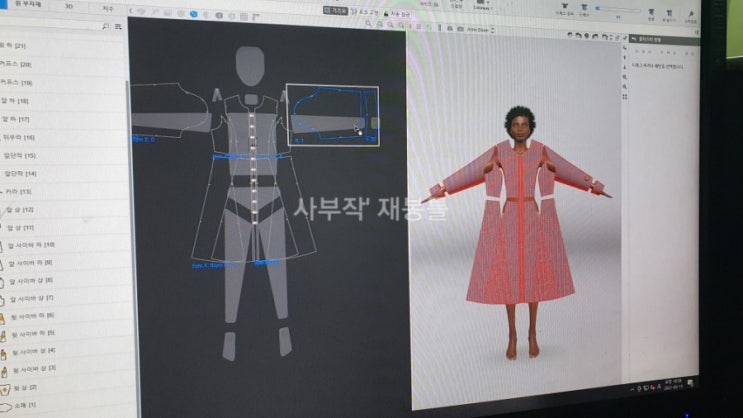Click the zoom-in magnifier in vertical 3D tool strip
The height and width of the screenshot is (418, 743).
coord(625,77)
